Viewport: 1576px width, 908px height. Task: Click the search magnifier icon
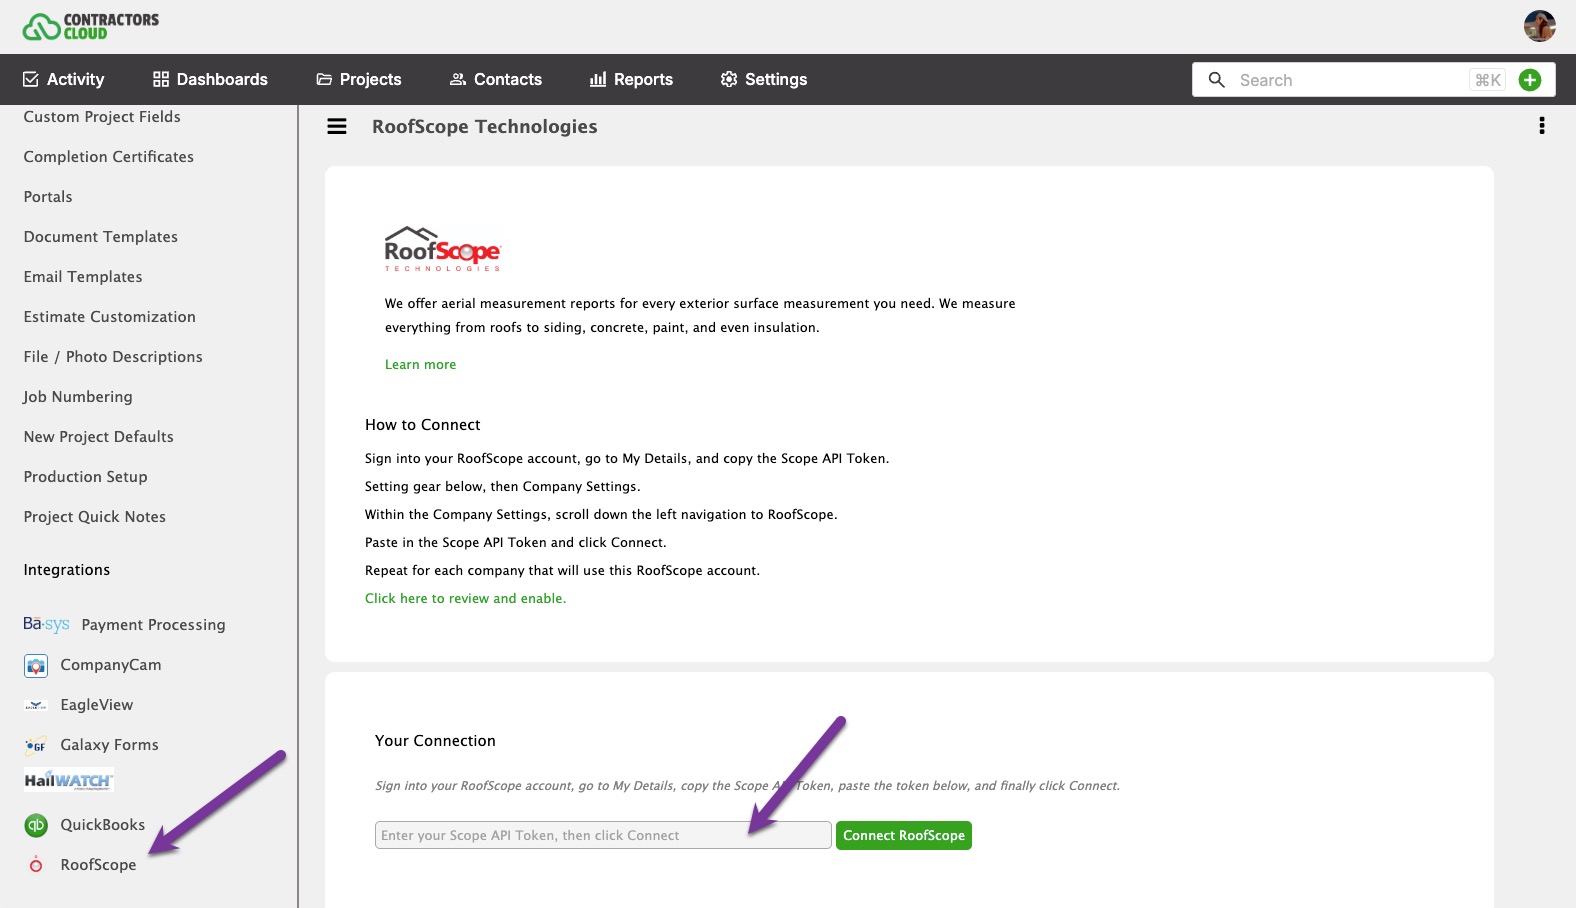pos(1216,80)
